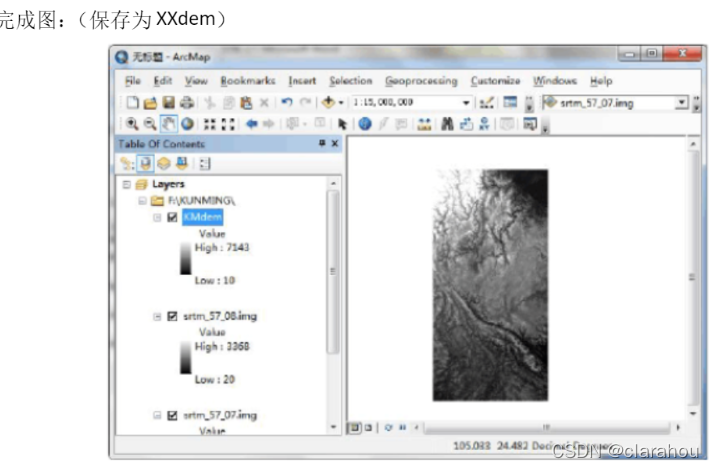Screen dimensions: 714x468
Task: Select the KMdem layer name
Action: 203,217
